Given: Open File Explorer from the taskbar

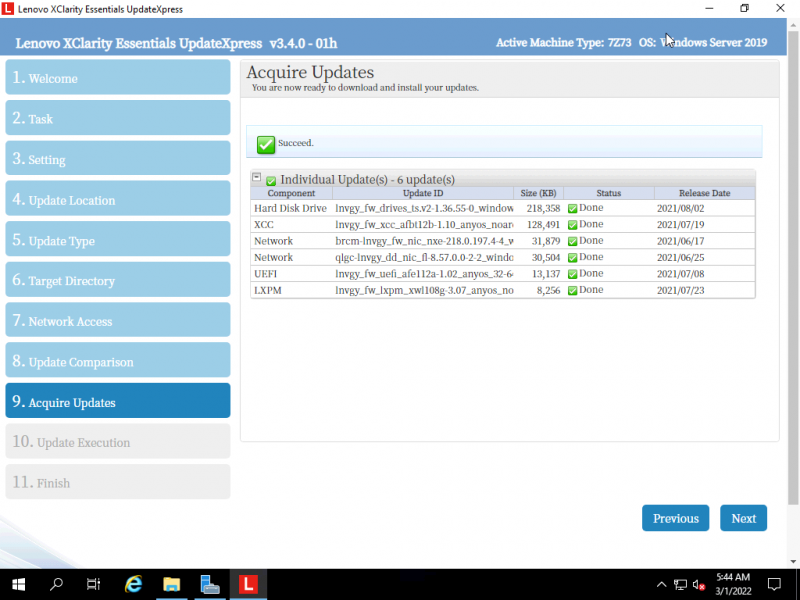Looking at the screenshot, I should click(171, 584).
